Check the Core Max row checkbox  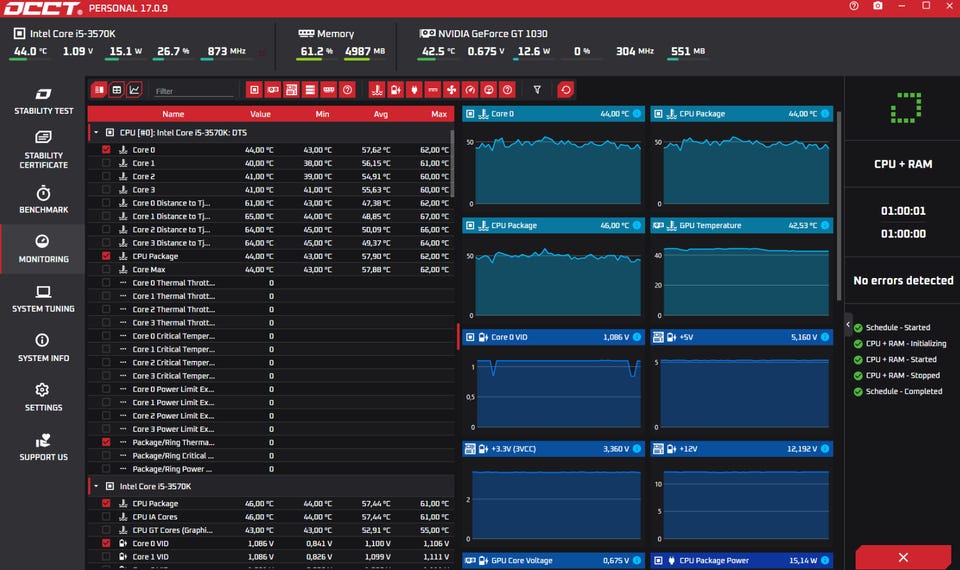click(x=107, y=269)
